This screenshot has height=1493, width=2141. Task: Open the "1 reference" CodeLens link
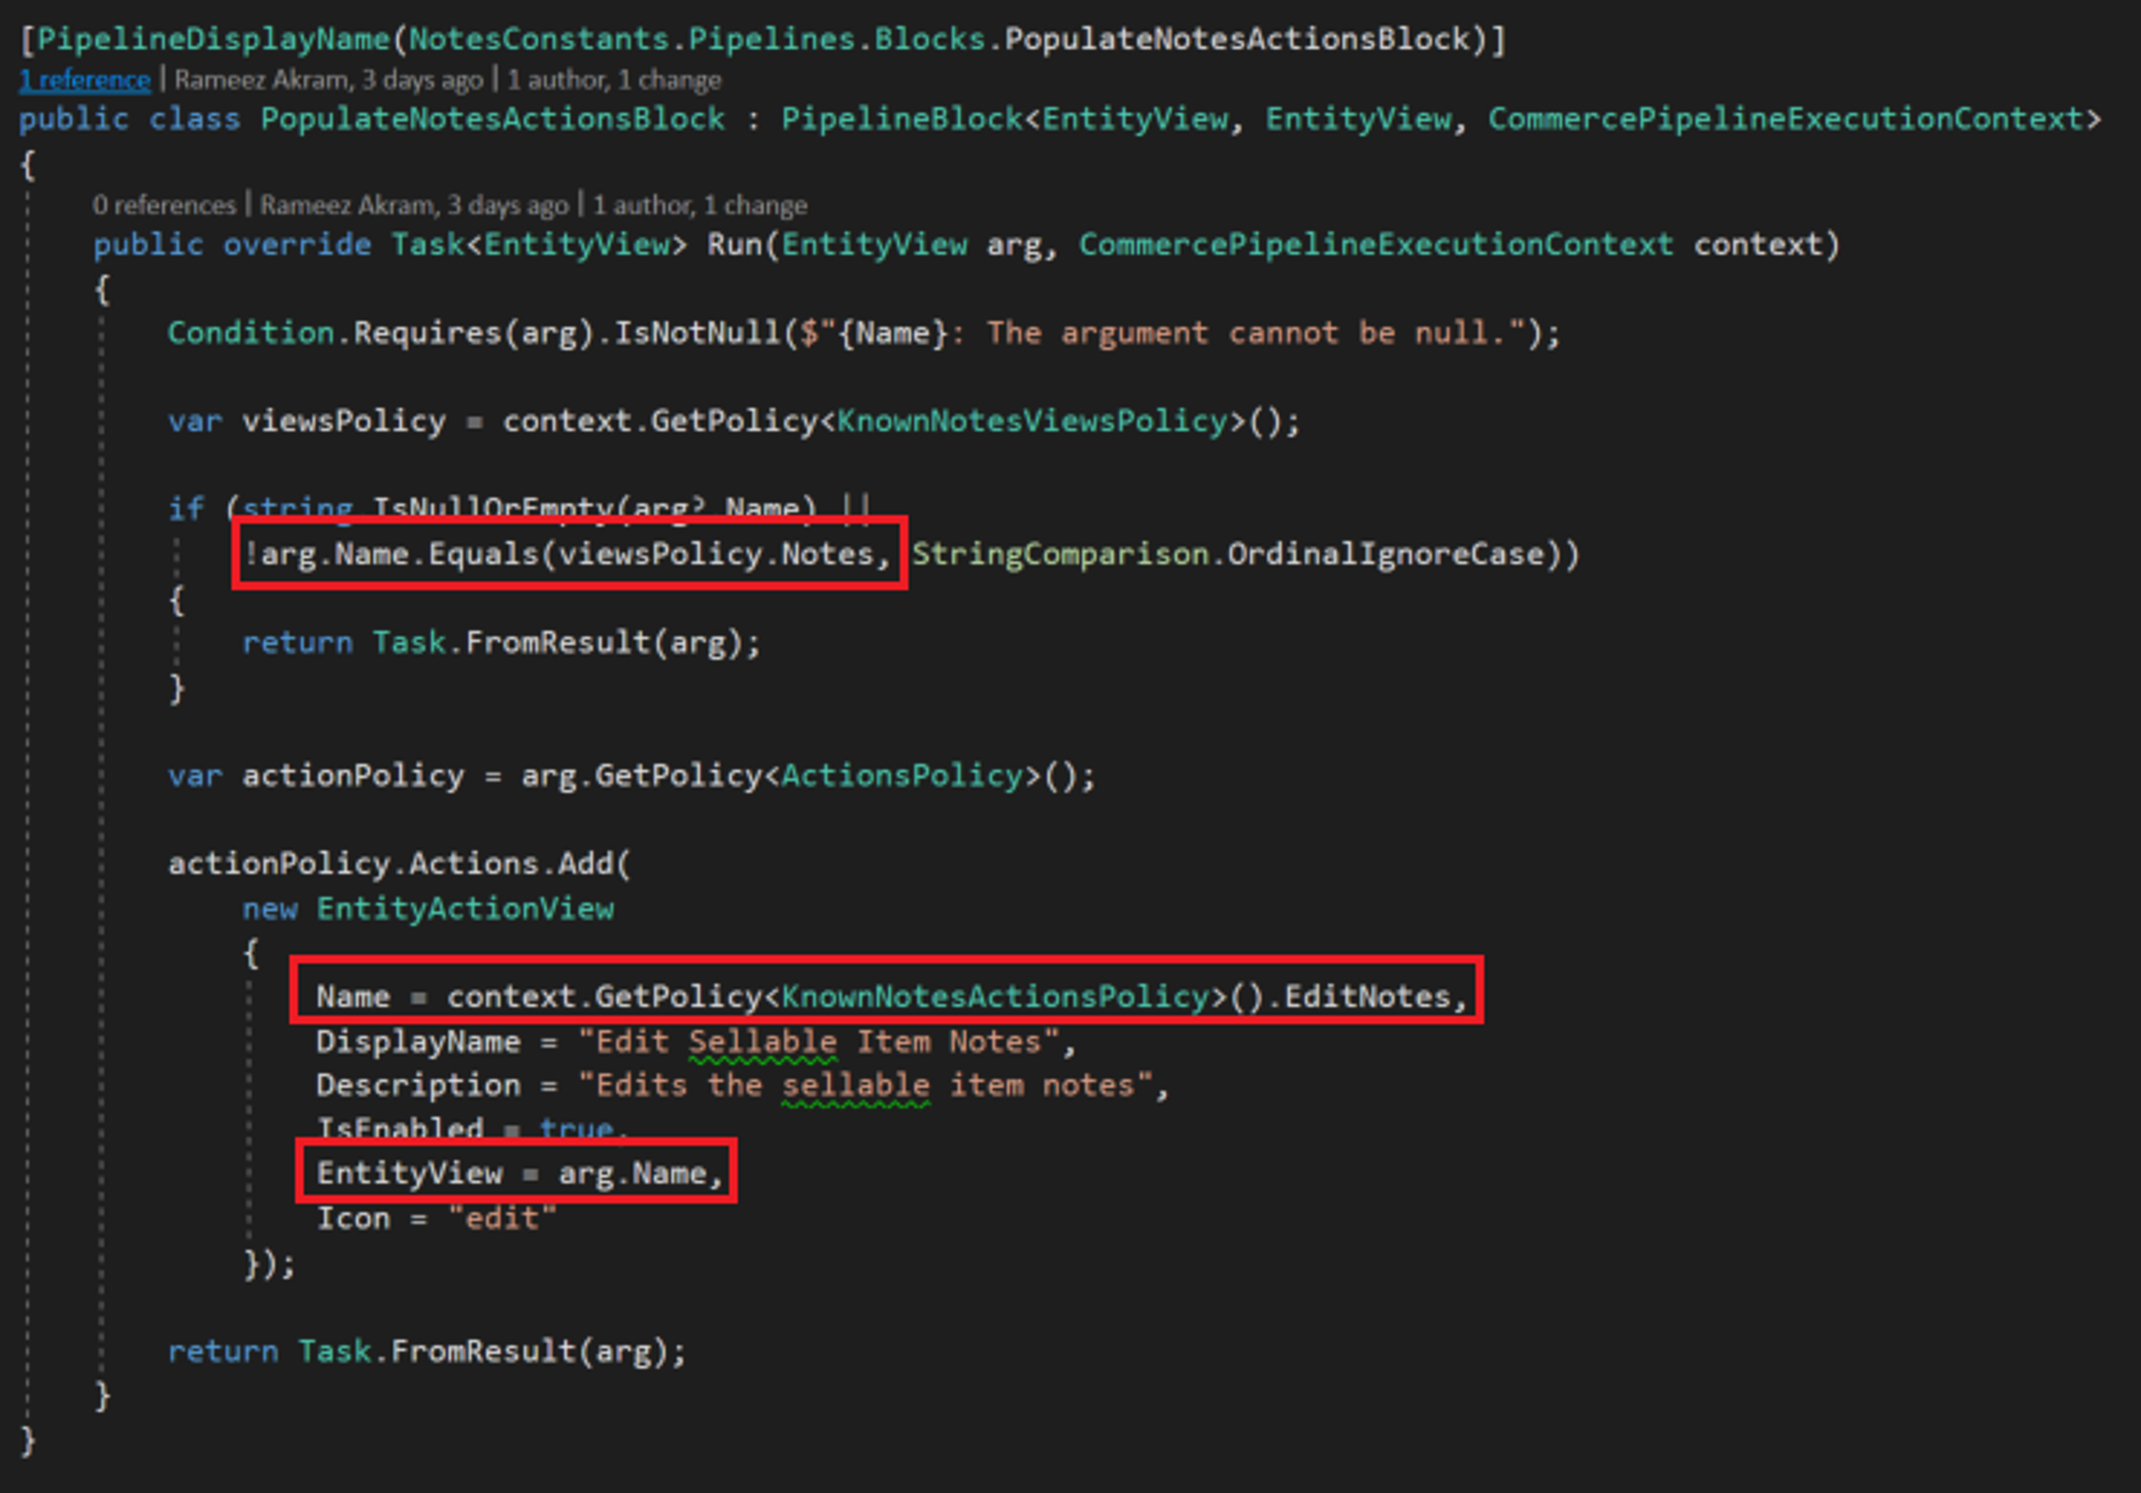84,79
